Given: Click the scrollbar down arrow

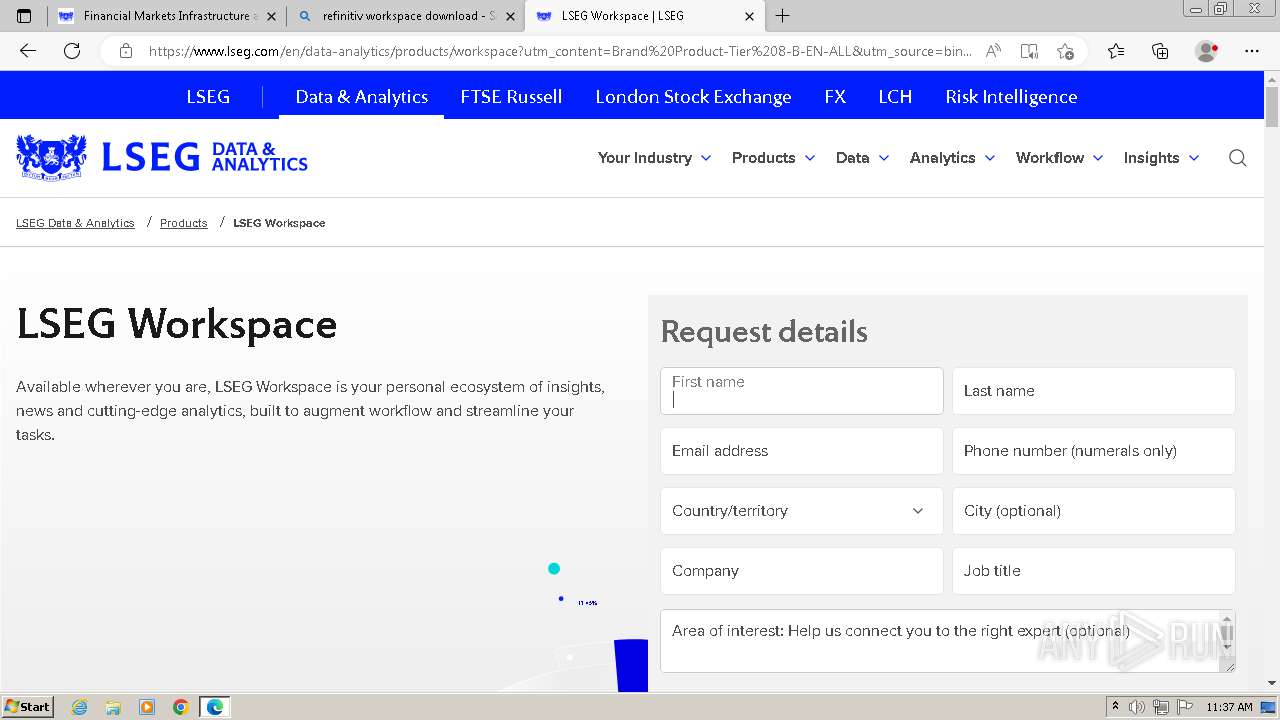Looking at the screenshot, I should [x=1272, y=683].
